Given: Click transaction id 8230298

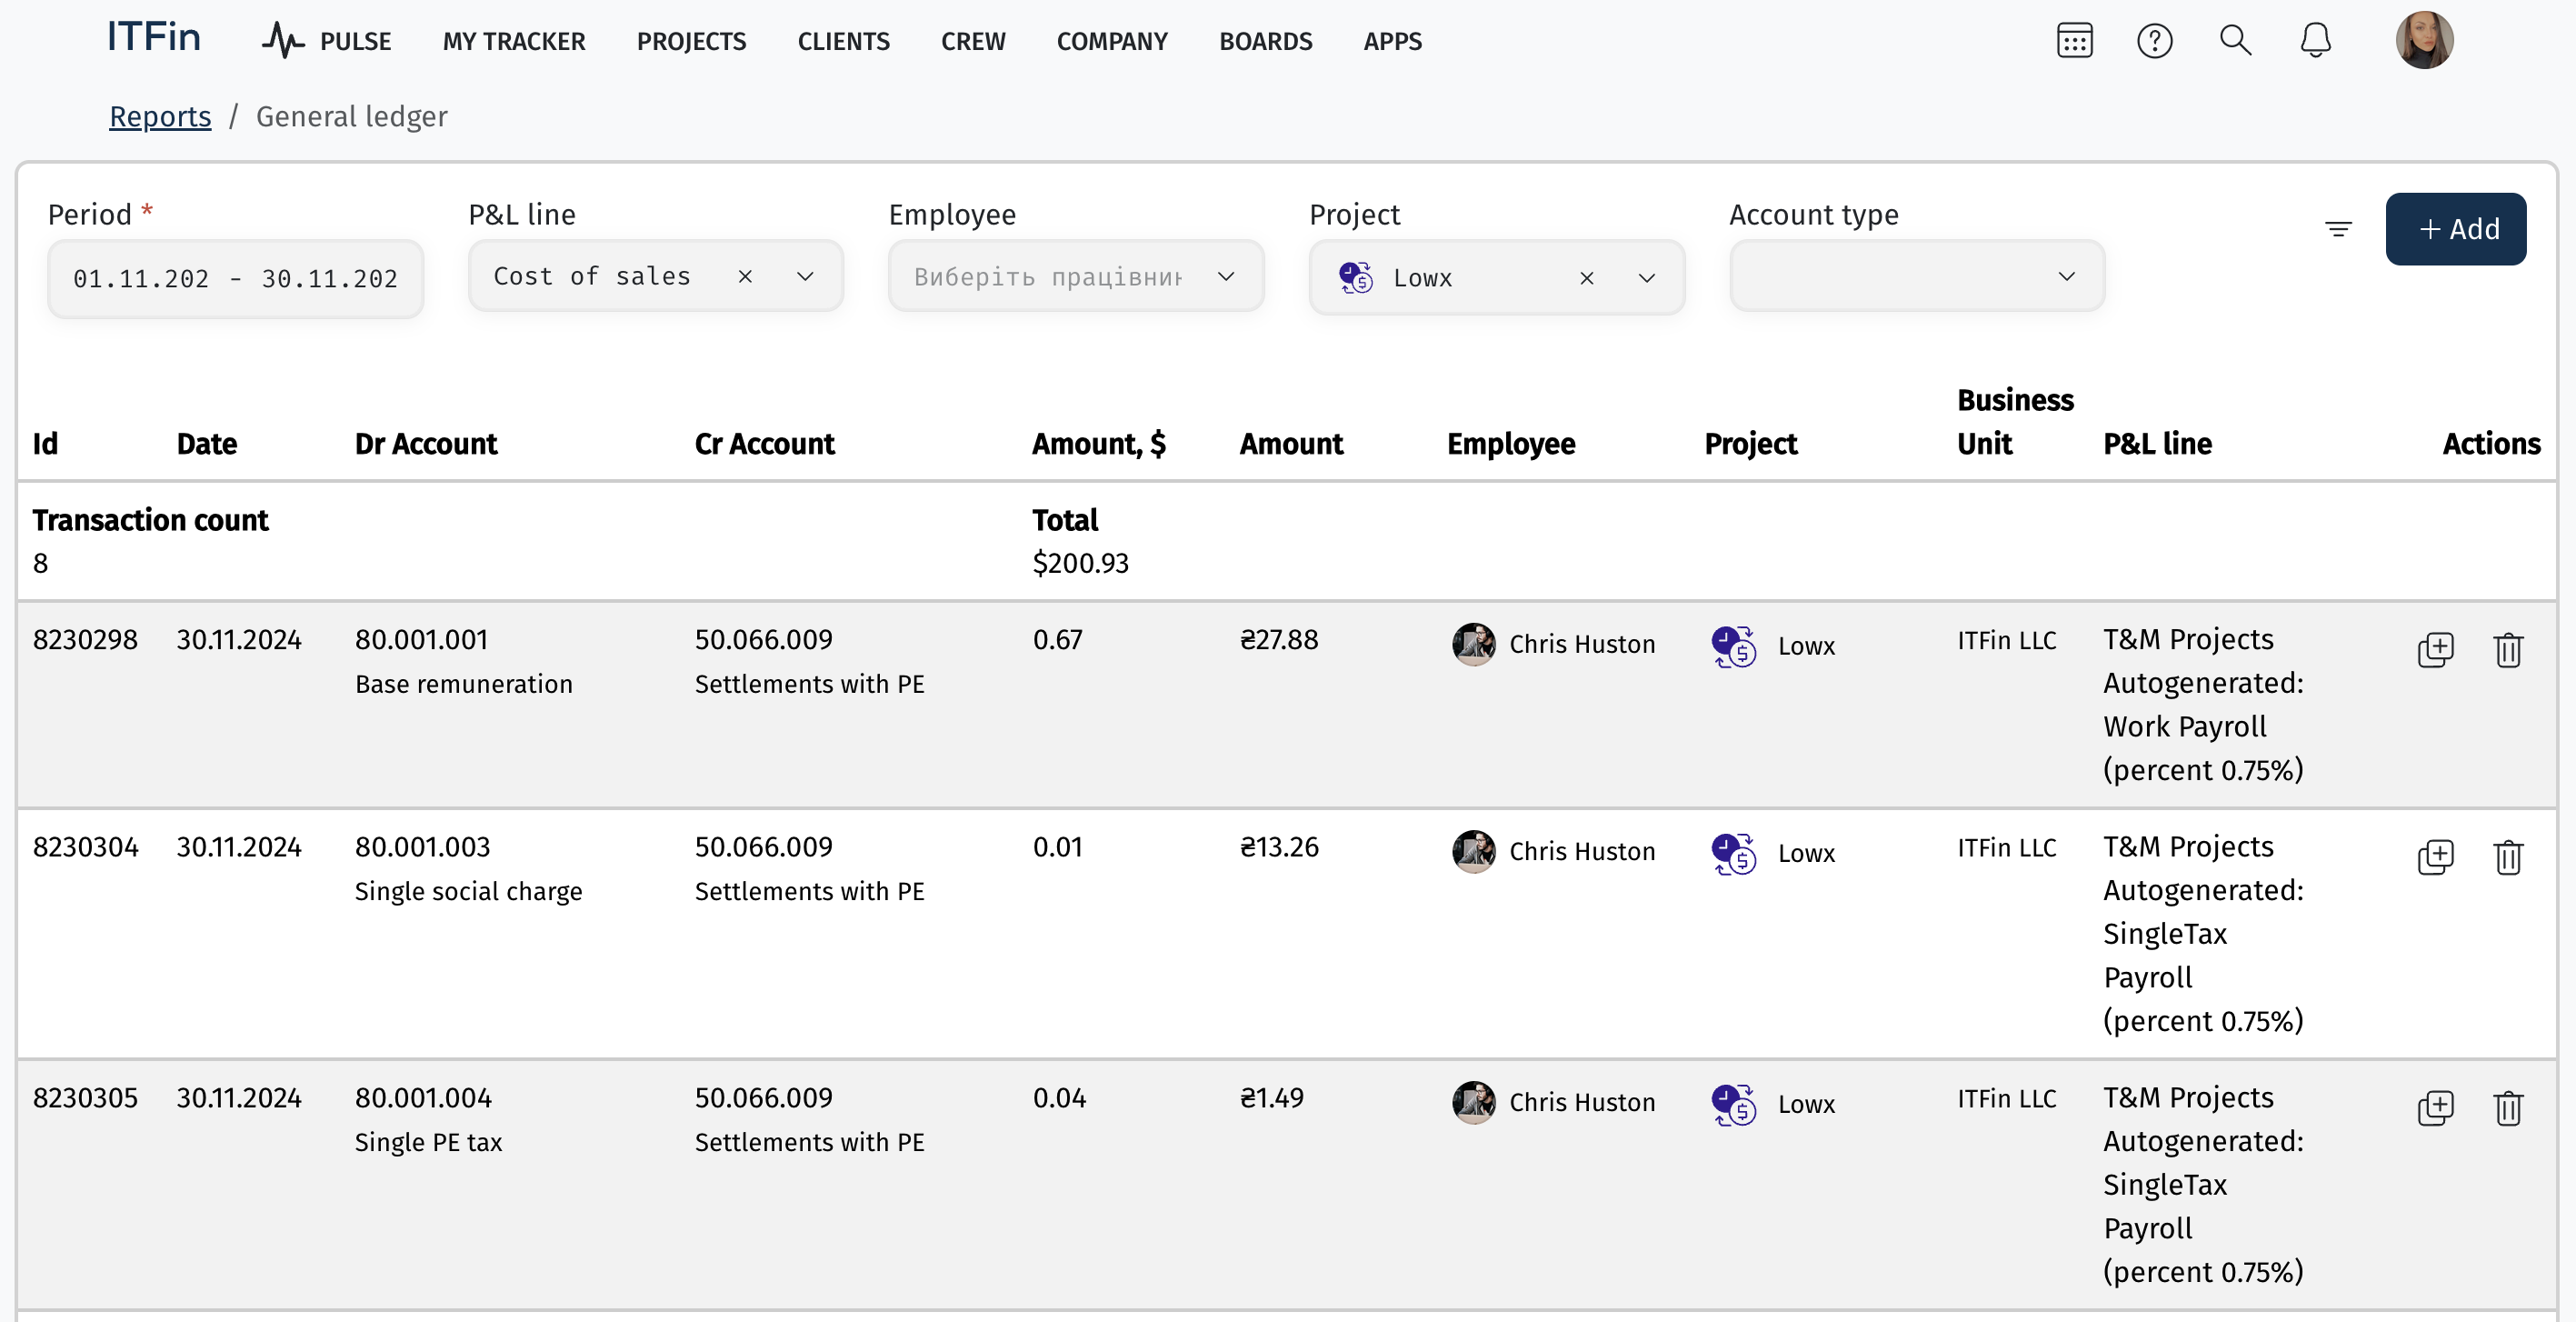Looking at the screenshot, I should pos(85,639).
